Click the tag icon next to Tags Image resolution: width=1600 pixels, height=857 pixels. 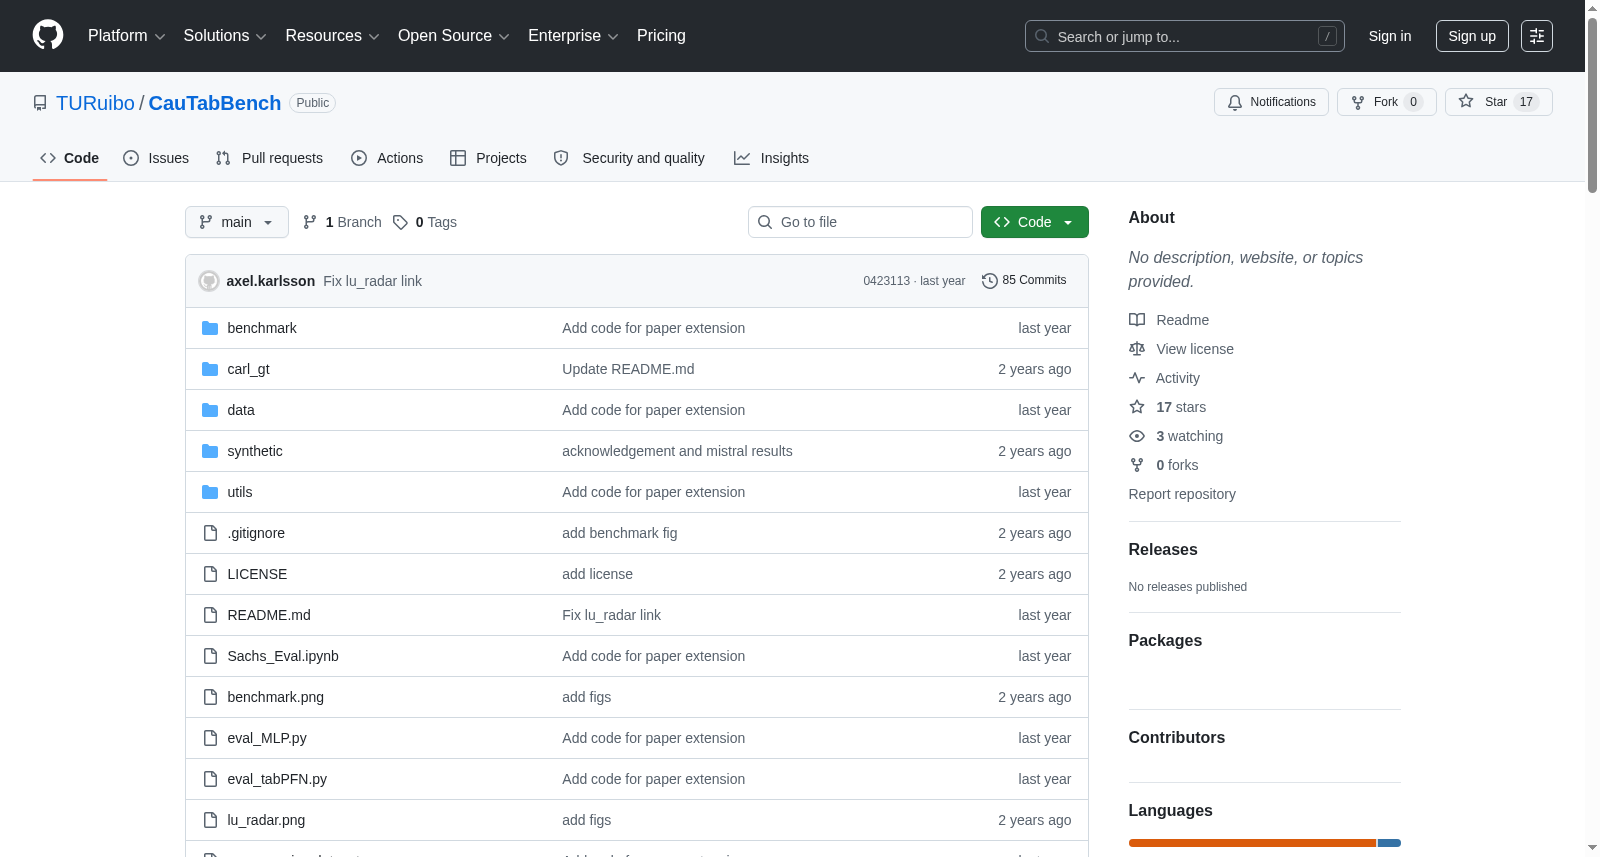coord(400,222)
